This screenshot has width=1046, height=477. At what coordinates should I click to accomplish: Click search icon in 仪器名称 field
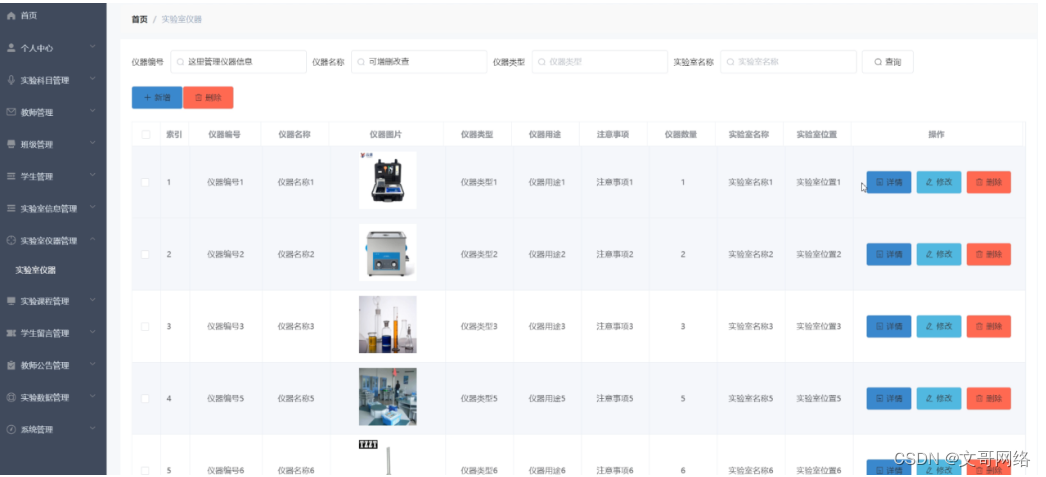point(361,62)
